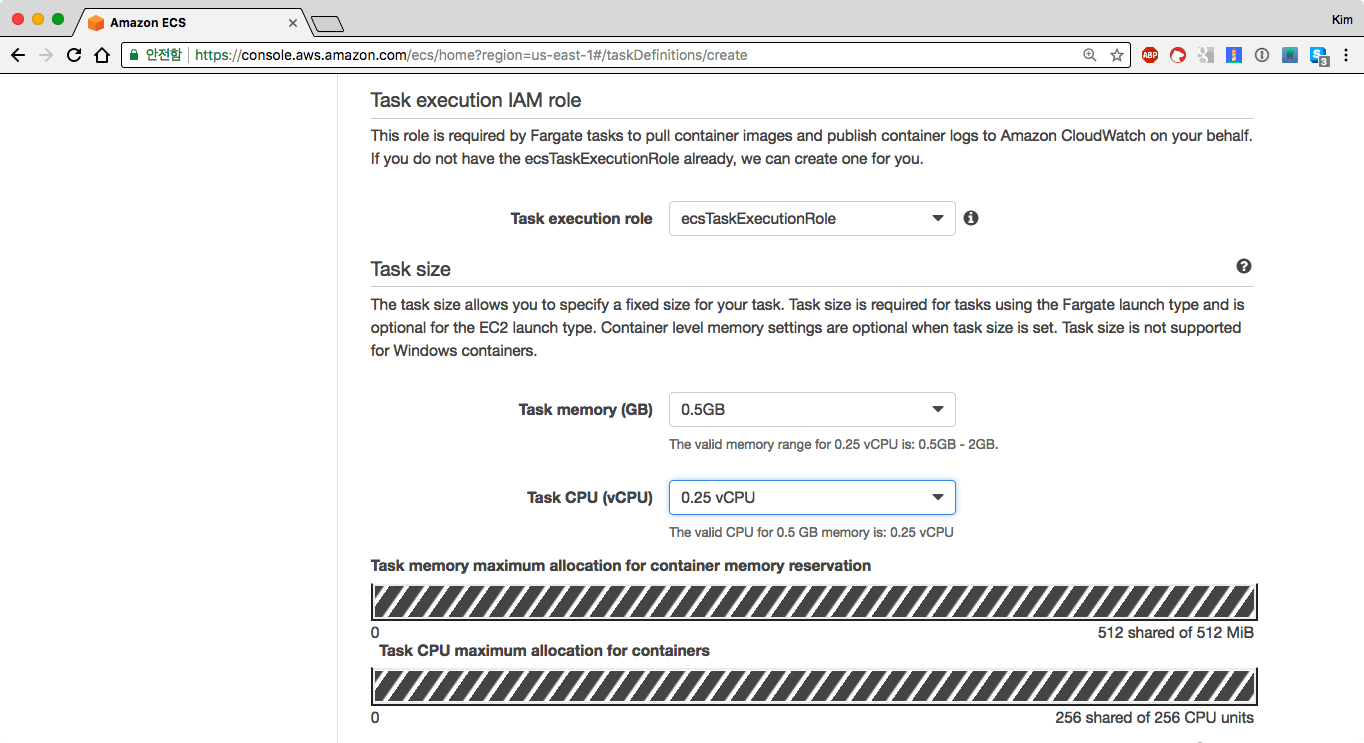The width and height of the screenshot is (1364, 743).
Task: Click the info icon beside Task execution role
Action: pyautogui.click(x=970, y=218)
